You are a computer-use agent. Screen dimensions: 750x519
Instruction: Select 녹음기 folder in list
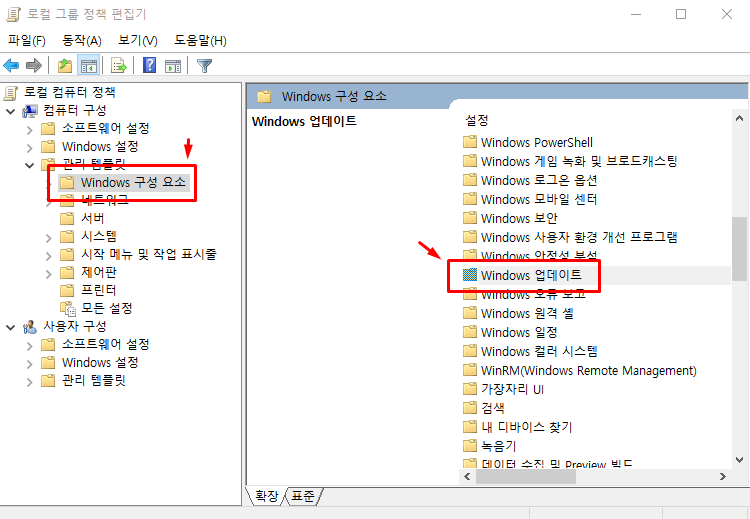[498, 446]
